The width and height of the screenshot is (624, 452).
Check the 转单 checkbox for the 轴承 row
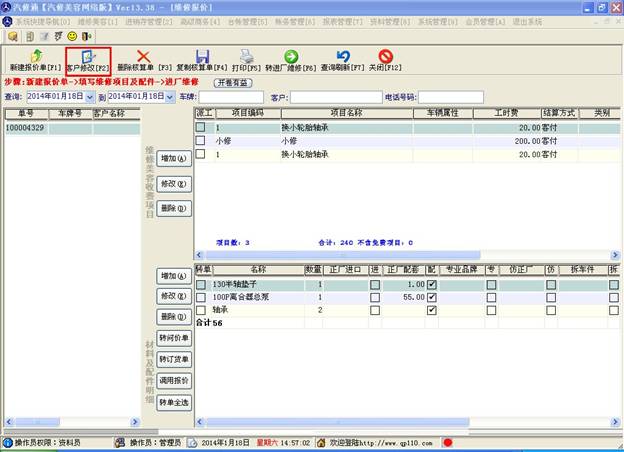click(x=201, y=310)
